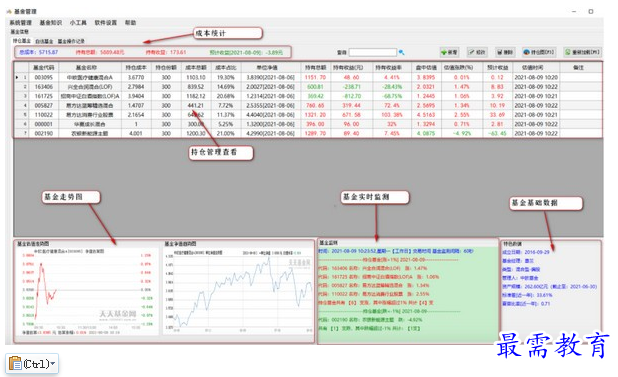Switch to the 基金操作记录 tab
This screenshot has width=618, height=377.
(71, 41)
